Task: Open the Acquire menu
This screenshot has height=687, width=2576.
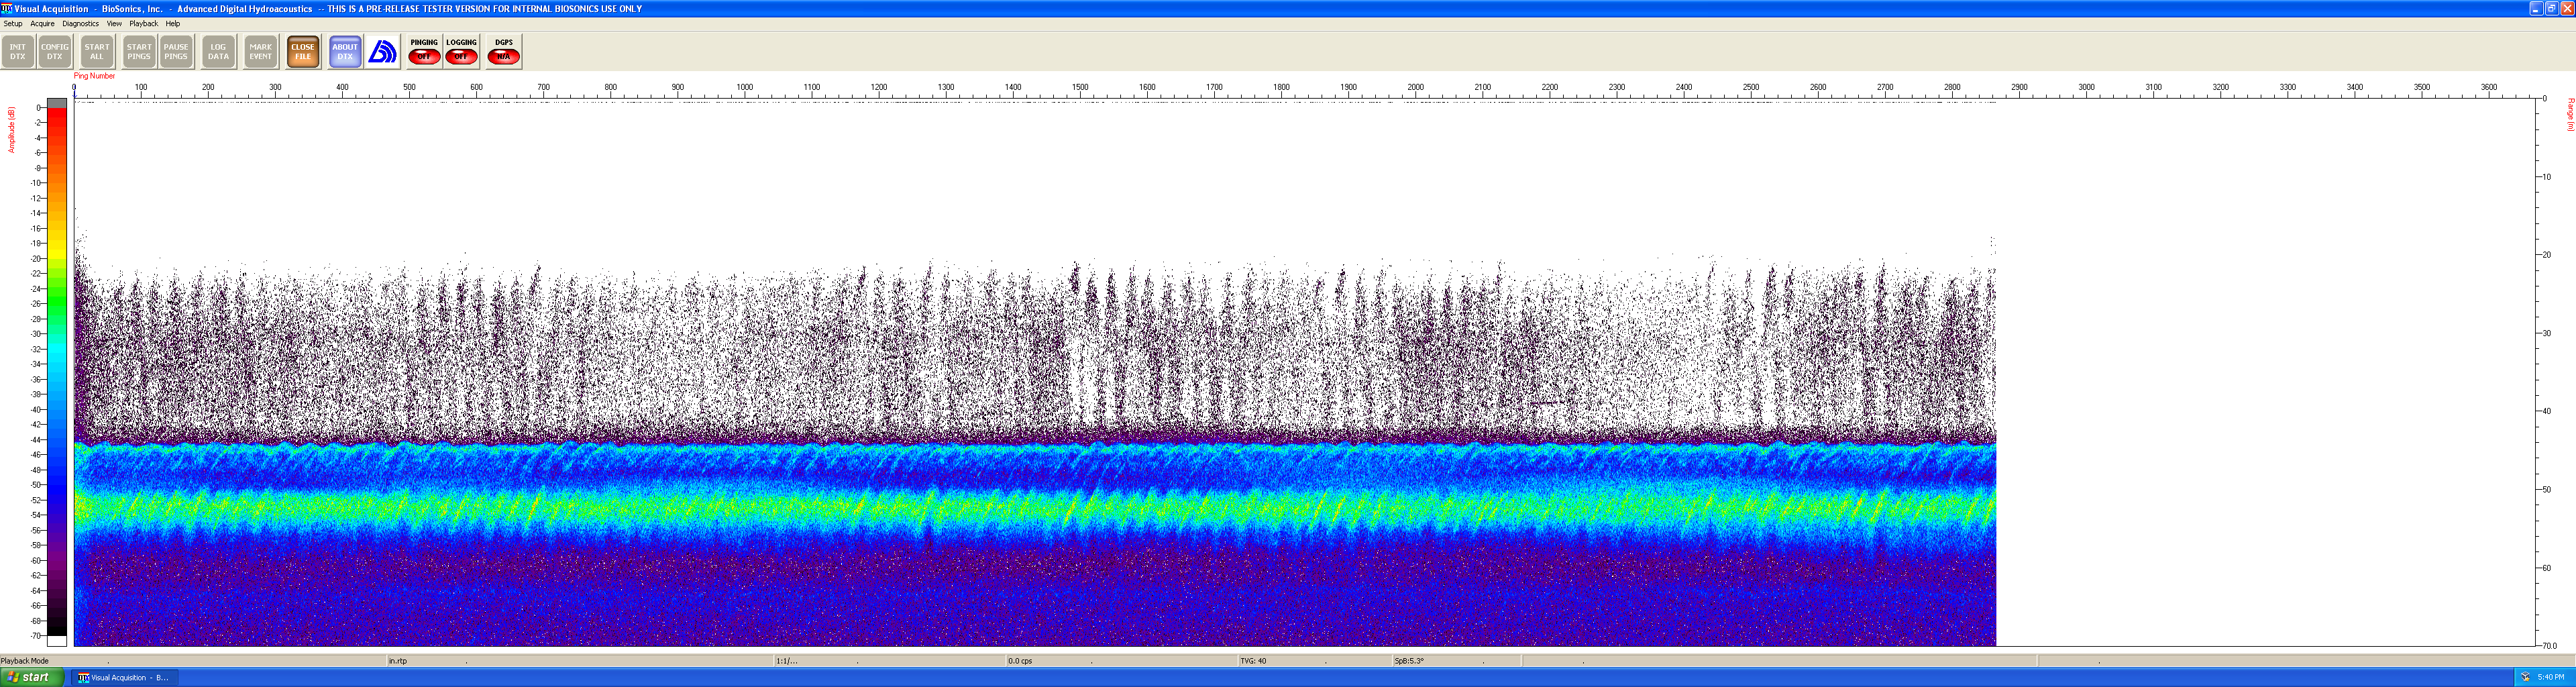Action: [x=42, y=23]
